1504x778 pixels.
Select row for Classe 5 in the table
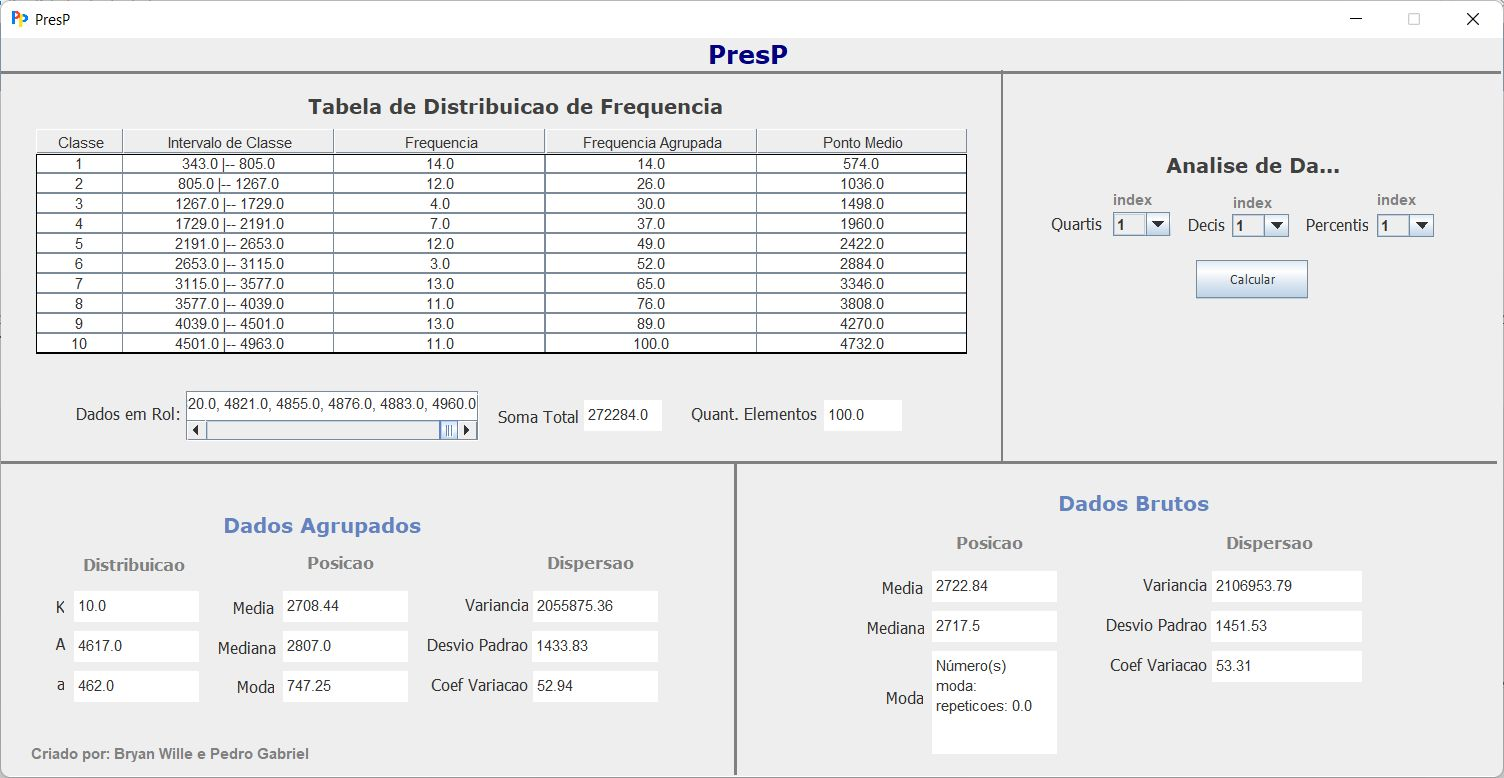(x=500, y=243)
